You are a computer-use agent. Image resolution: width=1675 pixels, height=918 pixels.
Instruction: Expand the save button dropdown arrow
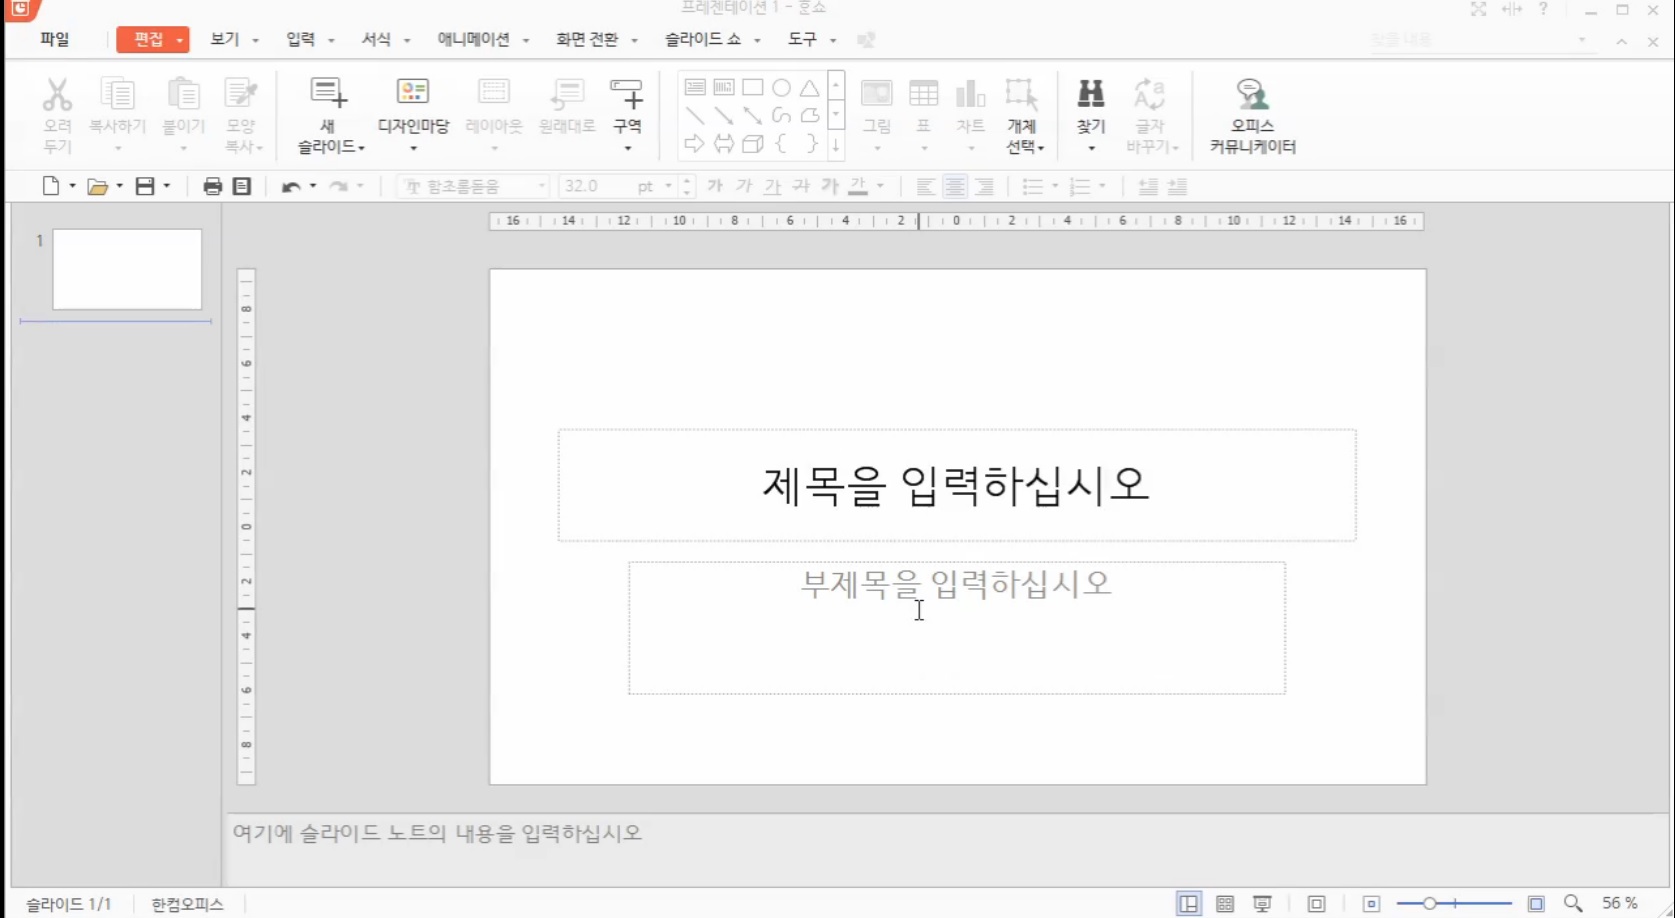167,186
